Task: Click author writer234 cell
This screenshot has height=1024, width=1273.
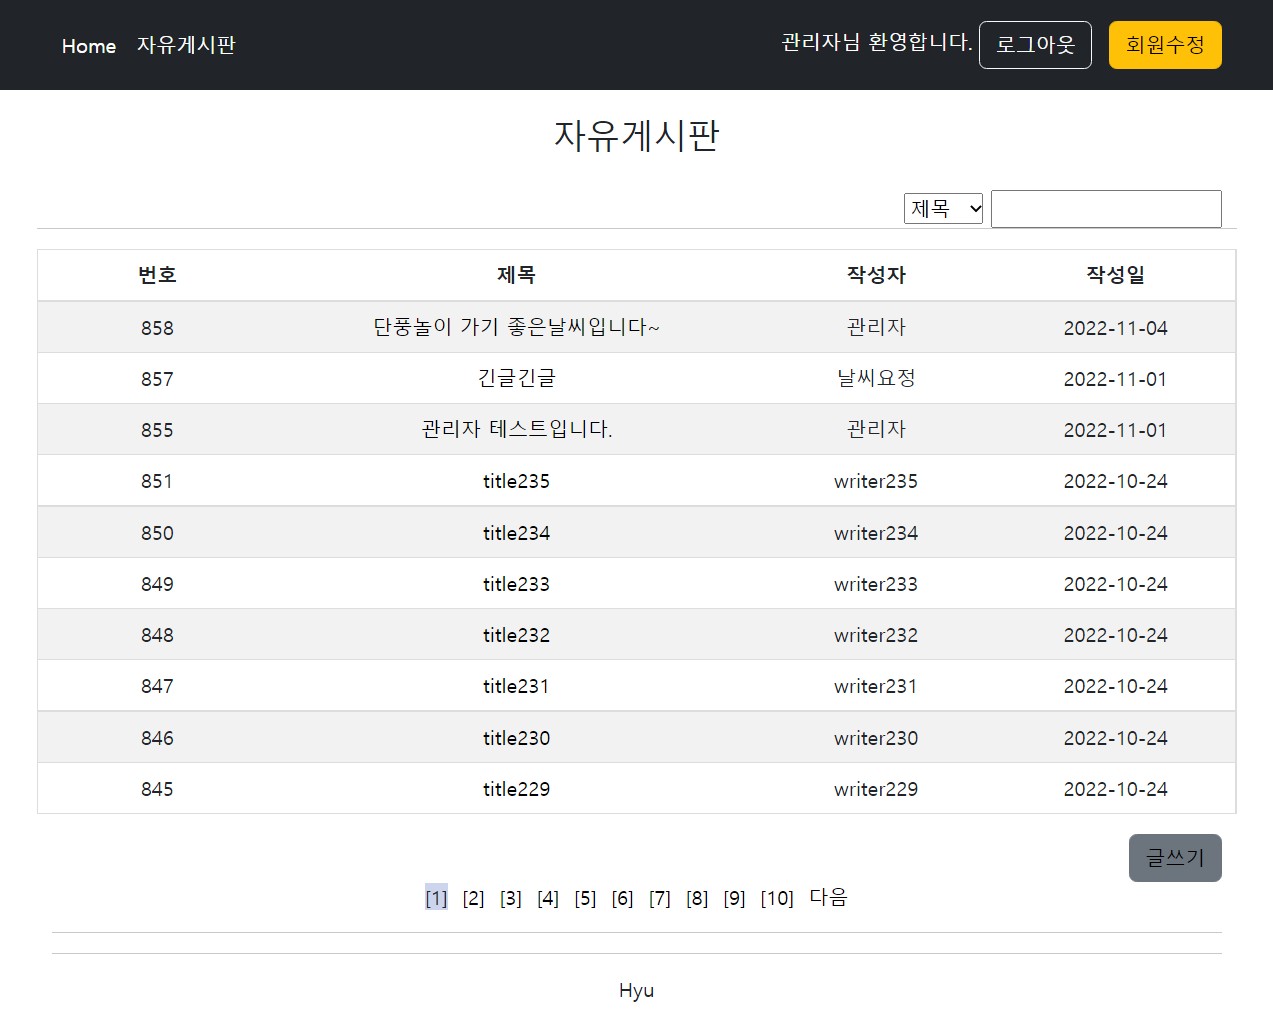Action: [876, 533]
